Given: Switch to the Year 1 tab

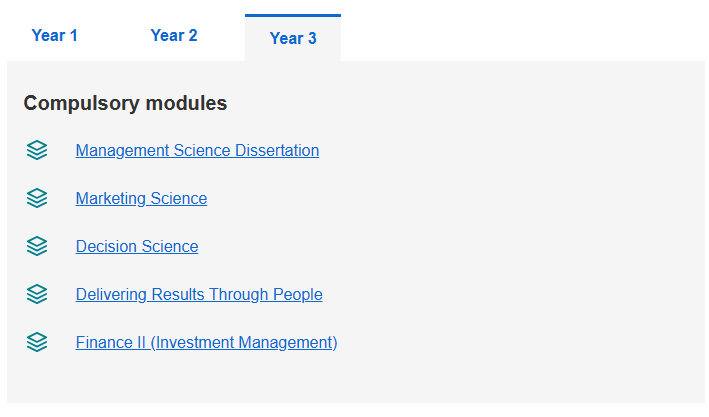Looking at the screenshot, I should [54, 35].
